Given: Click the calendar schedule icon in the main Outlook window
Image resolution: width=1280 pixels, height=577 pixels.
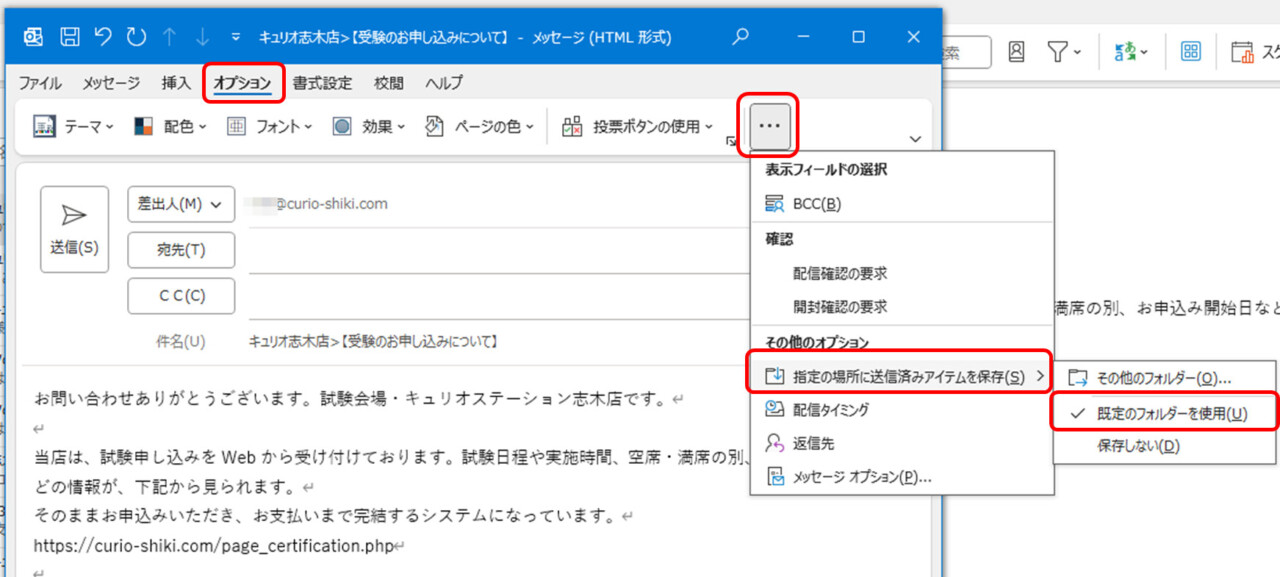Looking at the screenshot, I should (x=1243, y=52).
